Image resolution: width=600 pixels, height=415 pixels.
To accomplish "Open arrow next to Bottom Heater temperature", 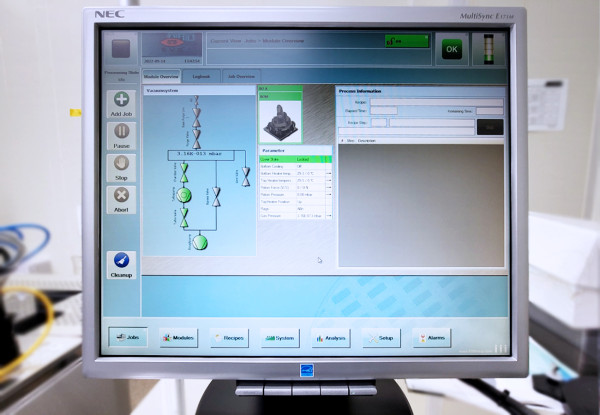I will click(x=327, y=173).
